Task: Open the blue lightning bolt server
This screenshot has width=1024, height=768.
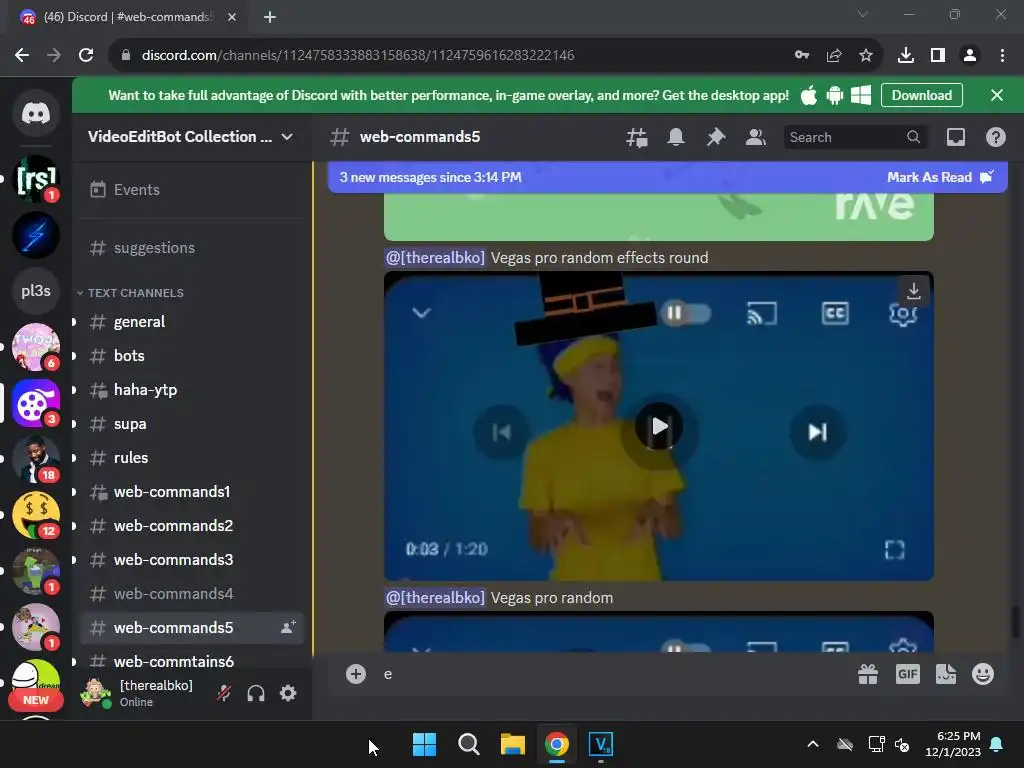Action: point(36,235)
